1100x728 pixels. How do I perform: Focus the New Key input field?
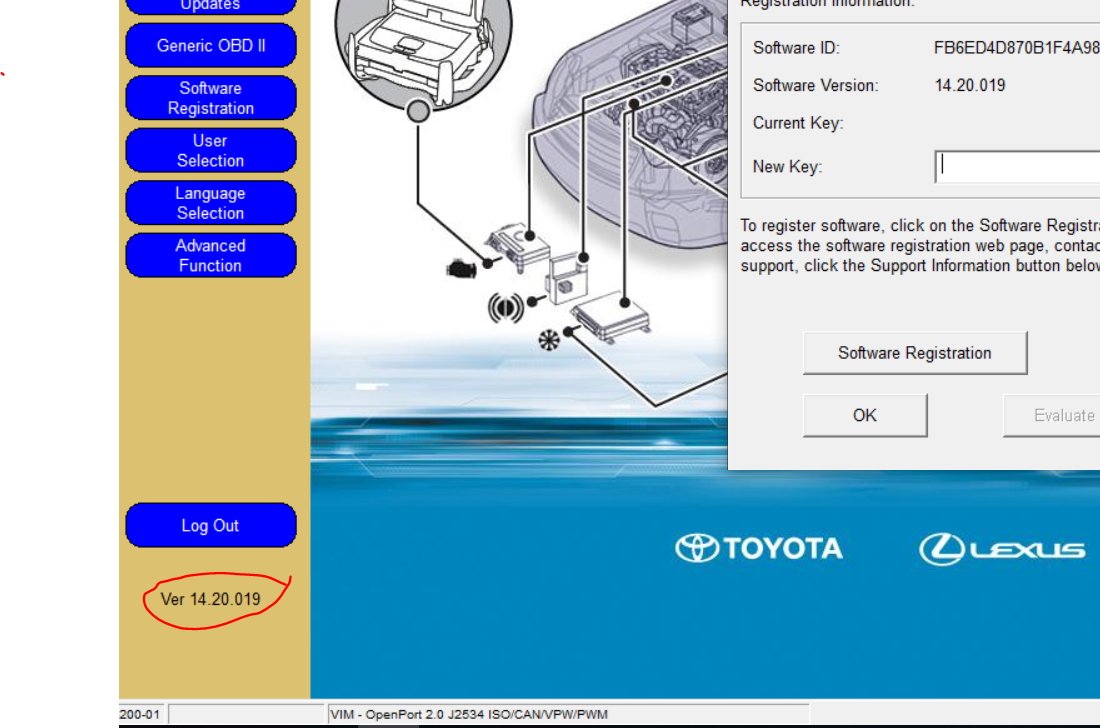pyautogui.click(x=1018, y=166)
